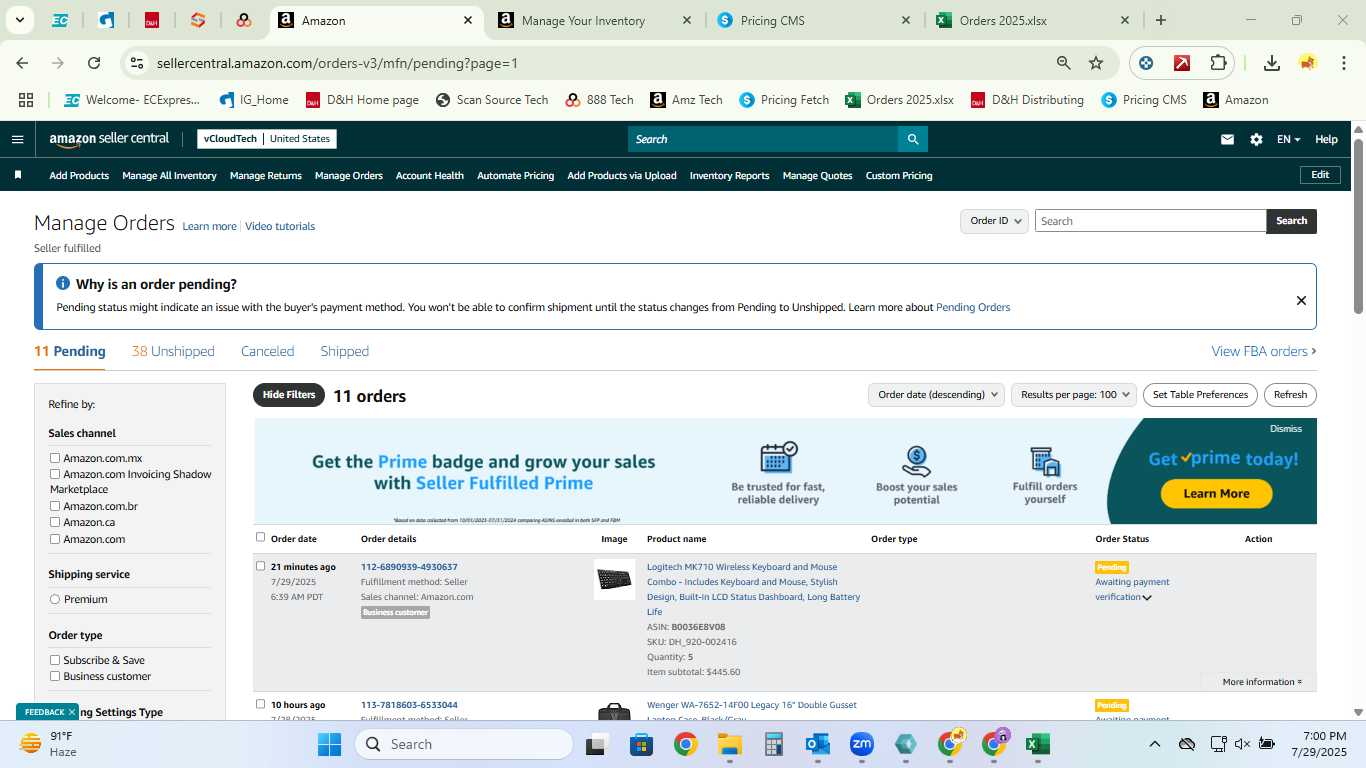
Task: Click the bookmark flag icon in the nav bar
Action: (18, 175)
